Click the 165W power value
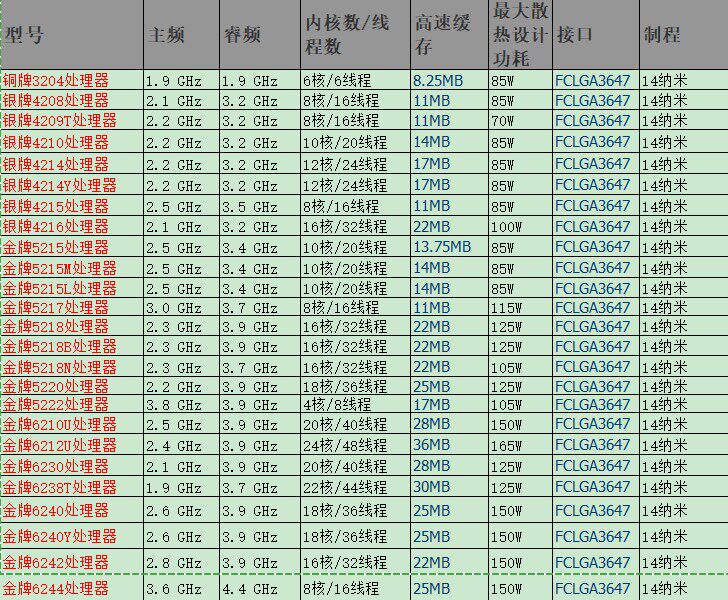Image resolution: width=728 pixels, height=600 pixels. (506, 445)
